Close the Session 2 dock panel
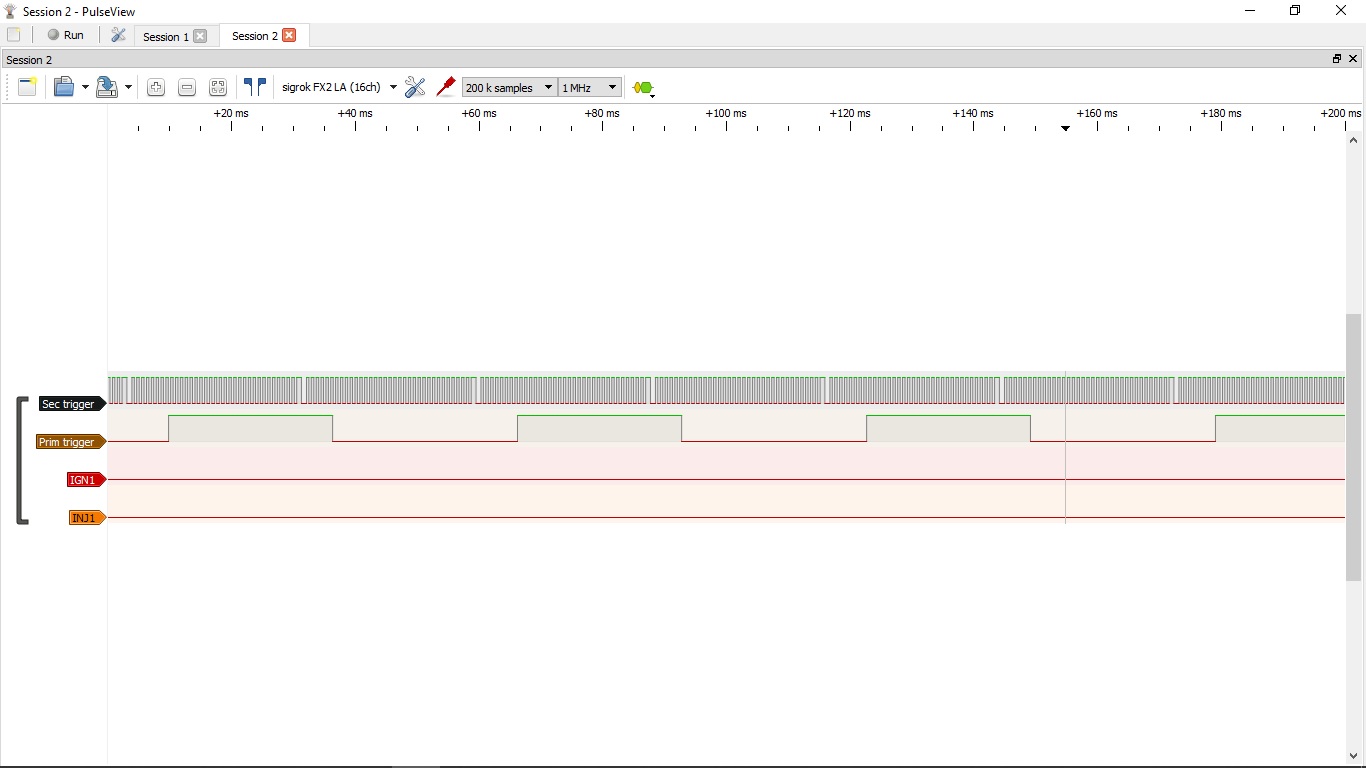This screenshot has width=1366, height=768. tap(1354, 59)
